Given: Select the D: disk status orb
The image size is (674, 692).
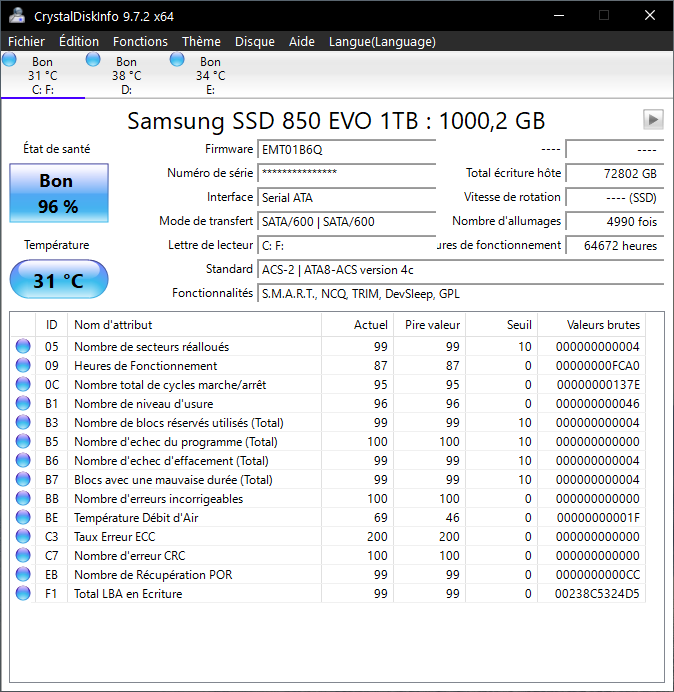Looking at the screenshot, I should [x=93, y=59].
